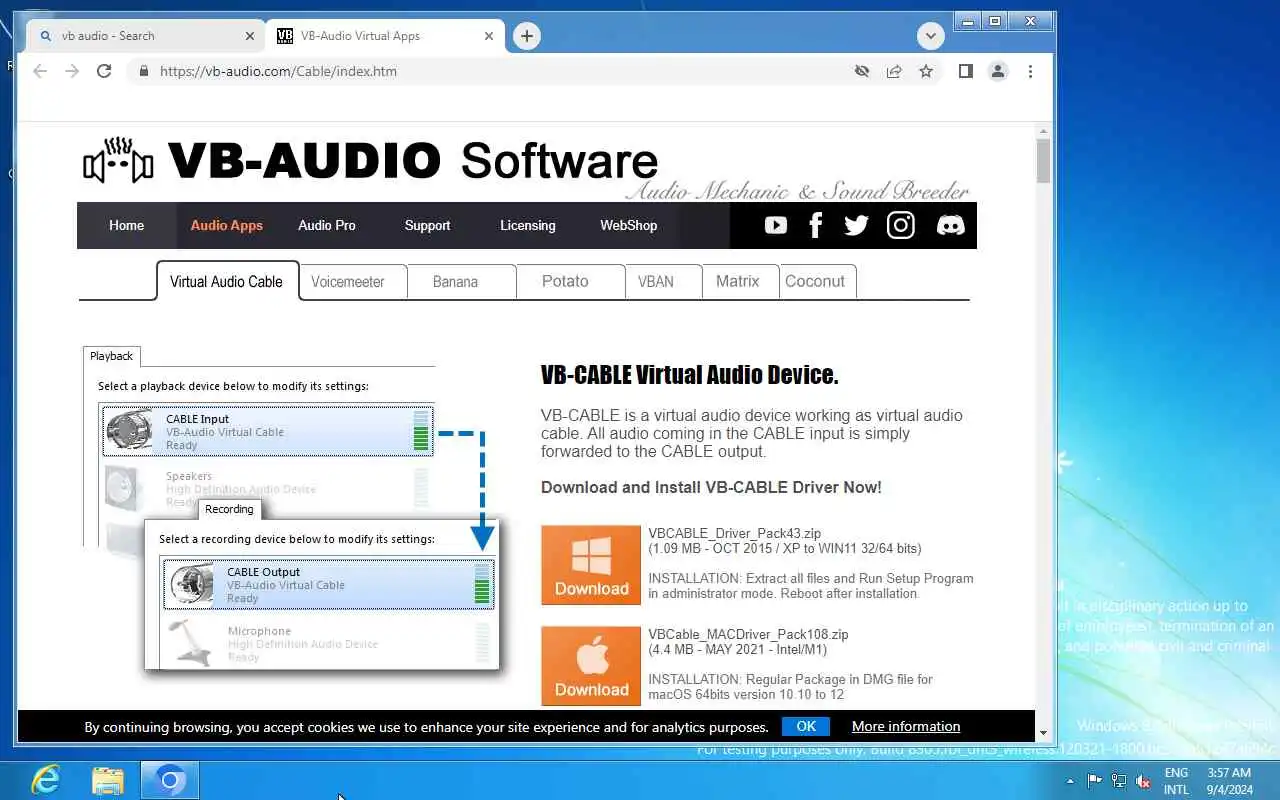The width and height of the screenshot is (1280, 800).
Task: Show hidden system tray icons
Action: [1071, 782]
